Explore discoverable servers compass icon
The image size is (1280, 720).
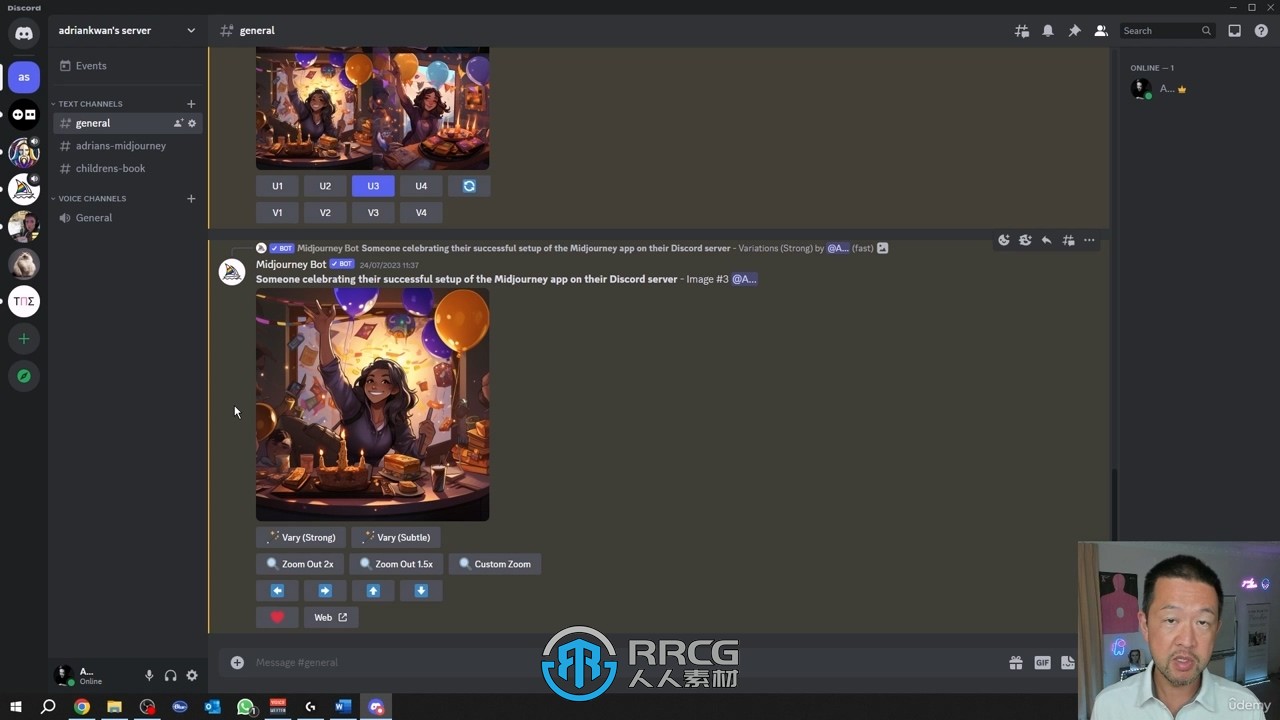(x=24, y=376)
